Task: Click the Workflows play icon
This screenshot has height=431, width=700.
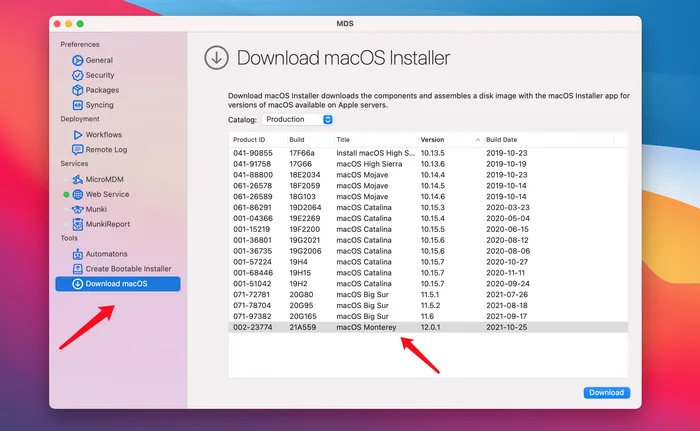Action: point(78,135)
